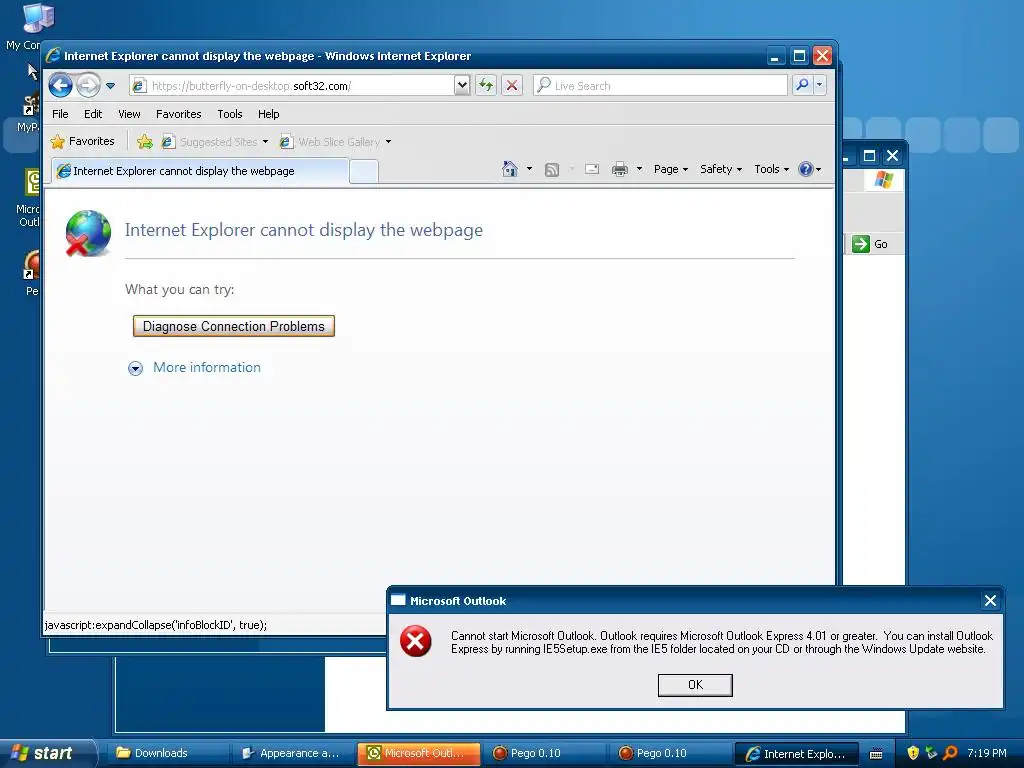The image size is (1024, 768).
Task: Click the Go button in background window
Action: [x=871, y=244]
